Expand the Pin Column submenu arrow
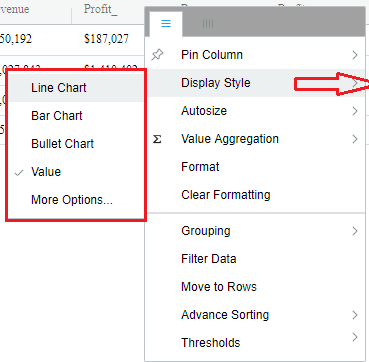This screenshot has width=369, height=362. coord(355,55)
